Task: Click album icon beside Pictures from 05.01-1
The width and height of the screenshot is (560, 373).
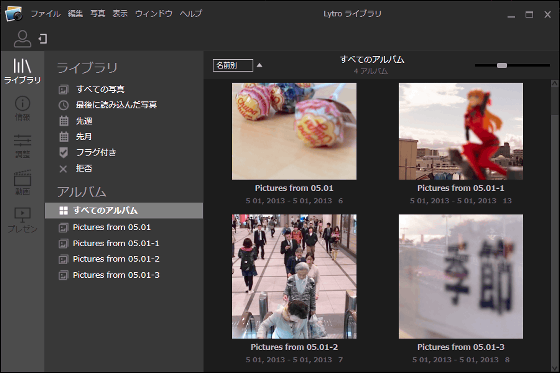Action: tap(63, 244)
